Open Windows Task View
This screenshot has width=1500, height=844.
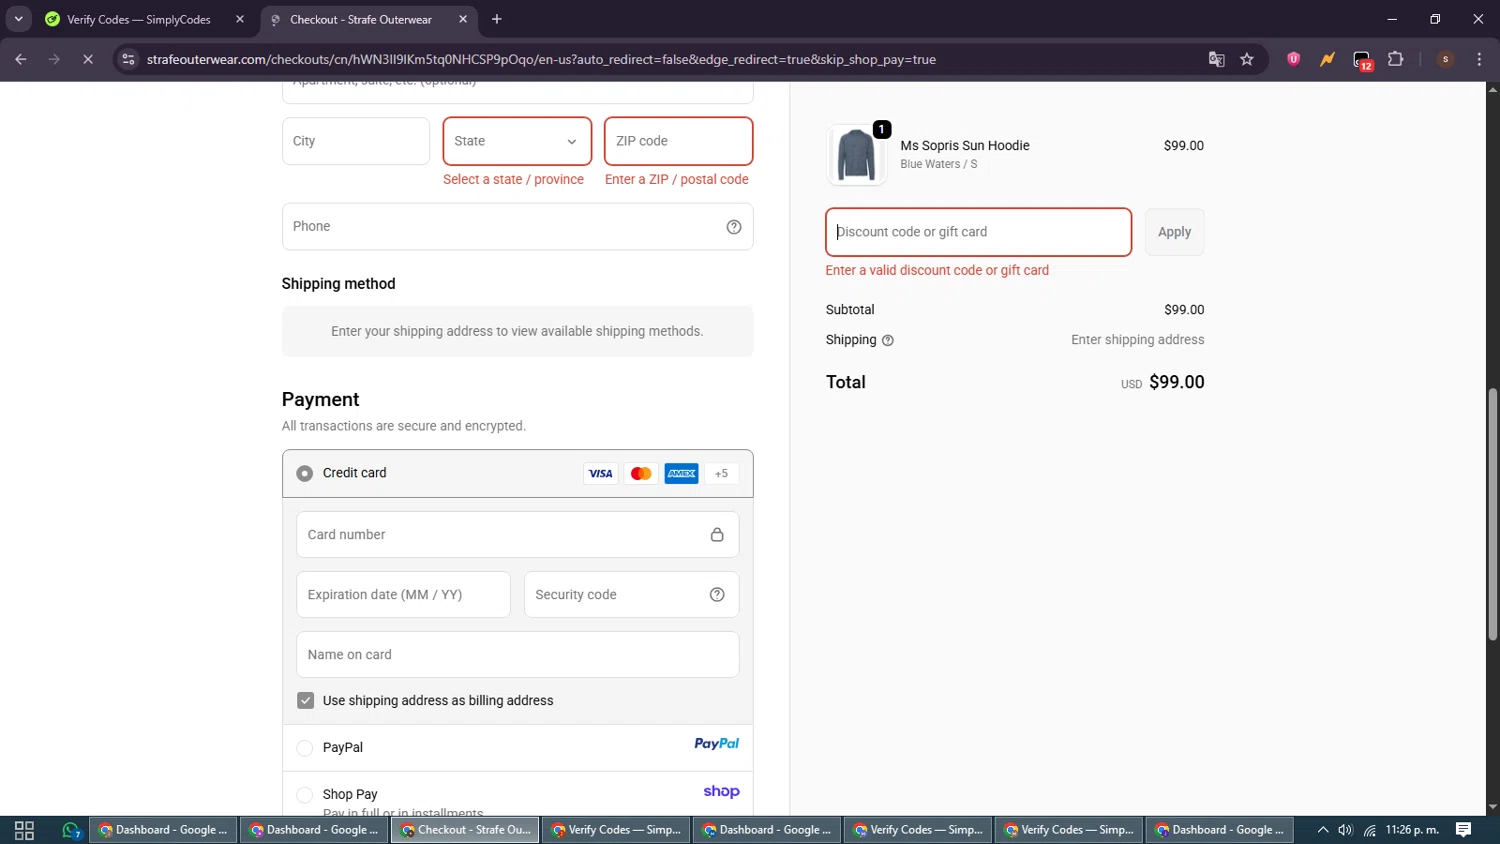pyautogui.click(x=25, y=830)
